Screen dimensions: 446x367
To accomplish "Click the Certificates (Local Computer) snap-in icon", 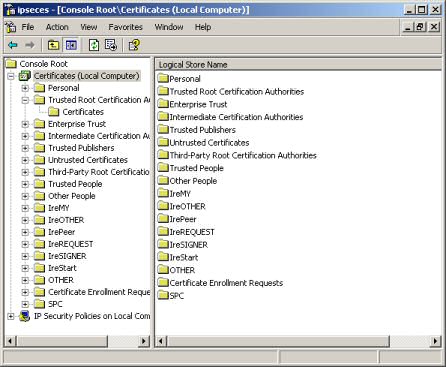I will point(25,76).
